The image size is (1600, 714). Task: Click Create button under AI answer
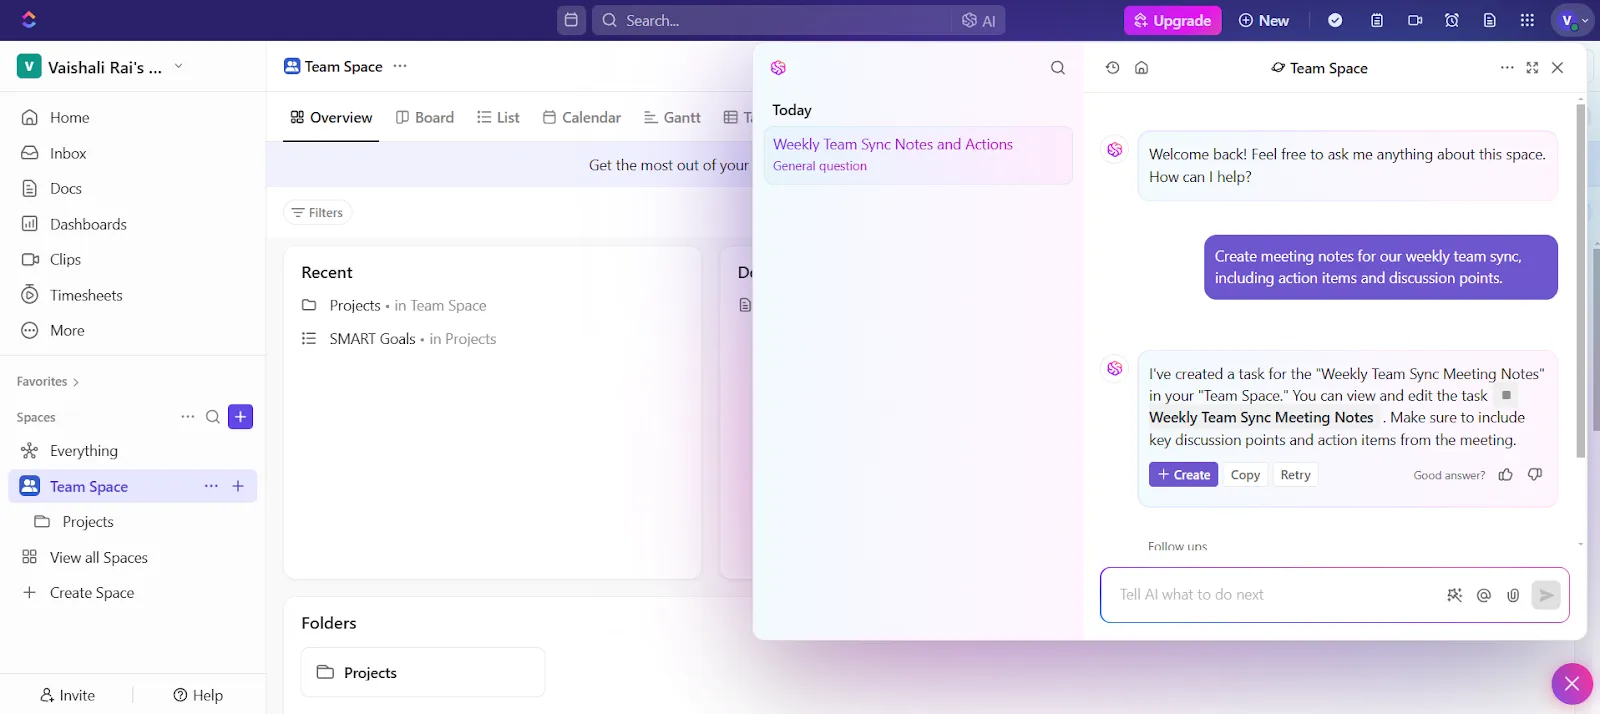tap(1183, 475)
